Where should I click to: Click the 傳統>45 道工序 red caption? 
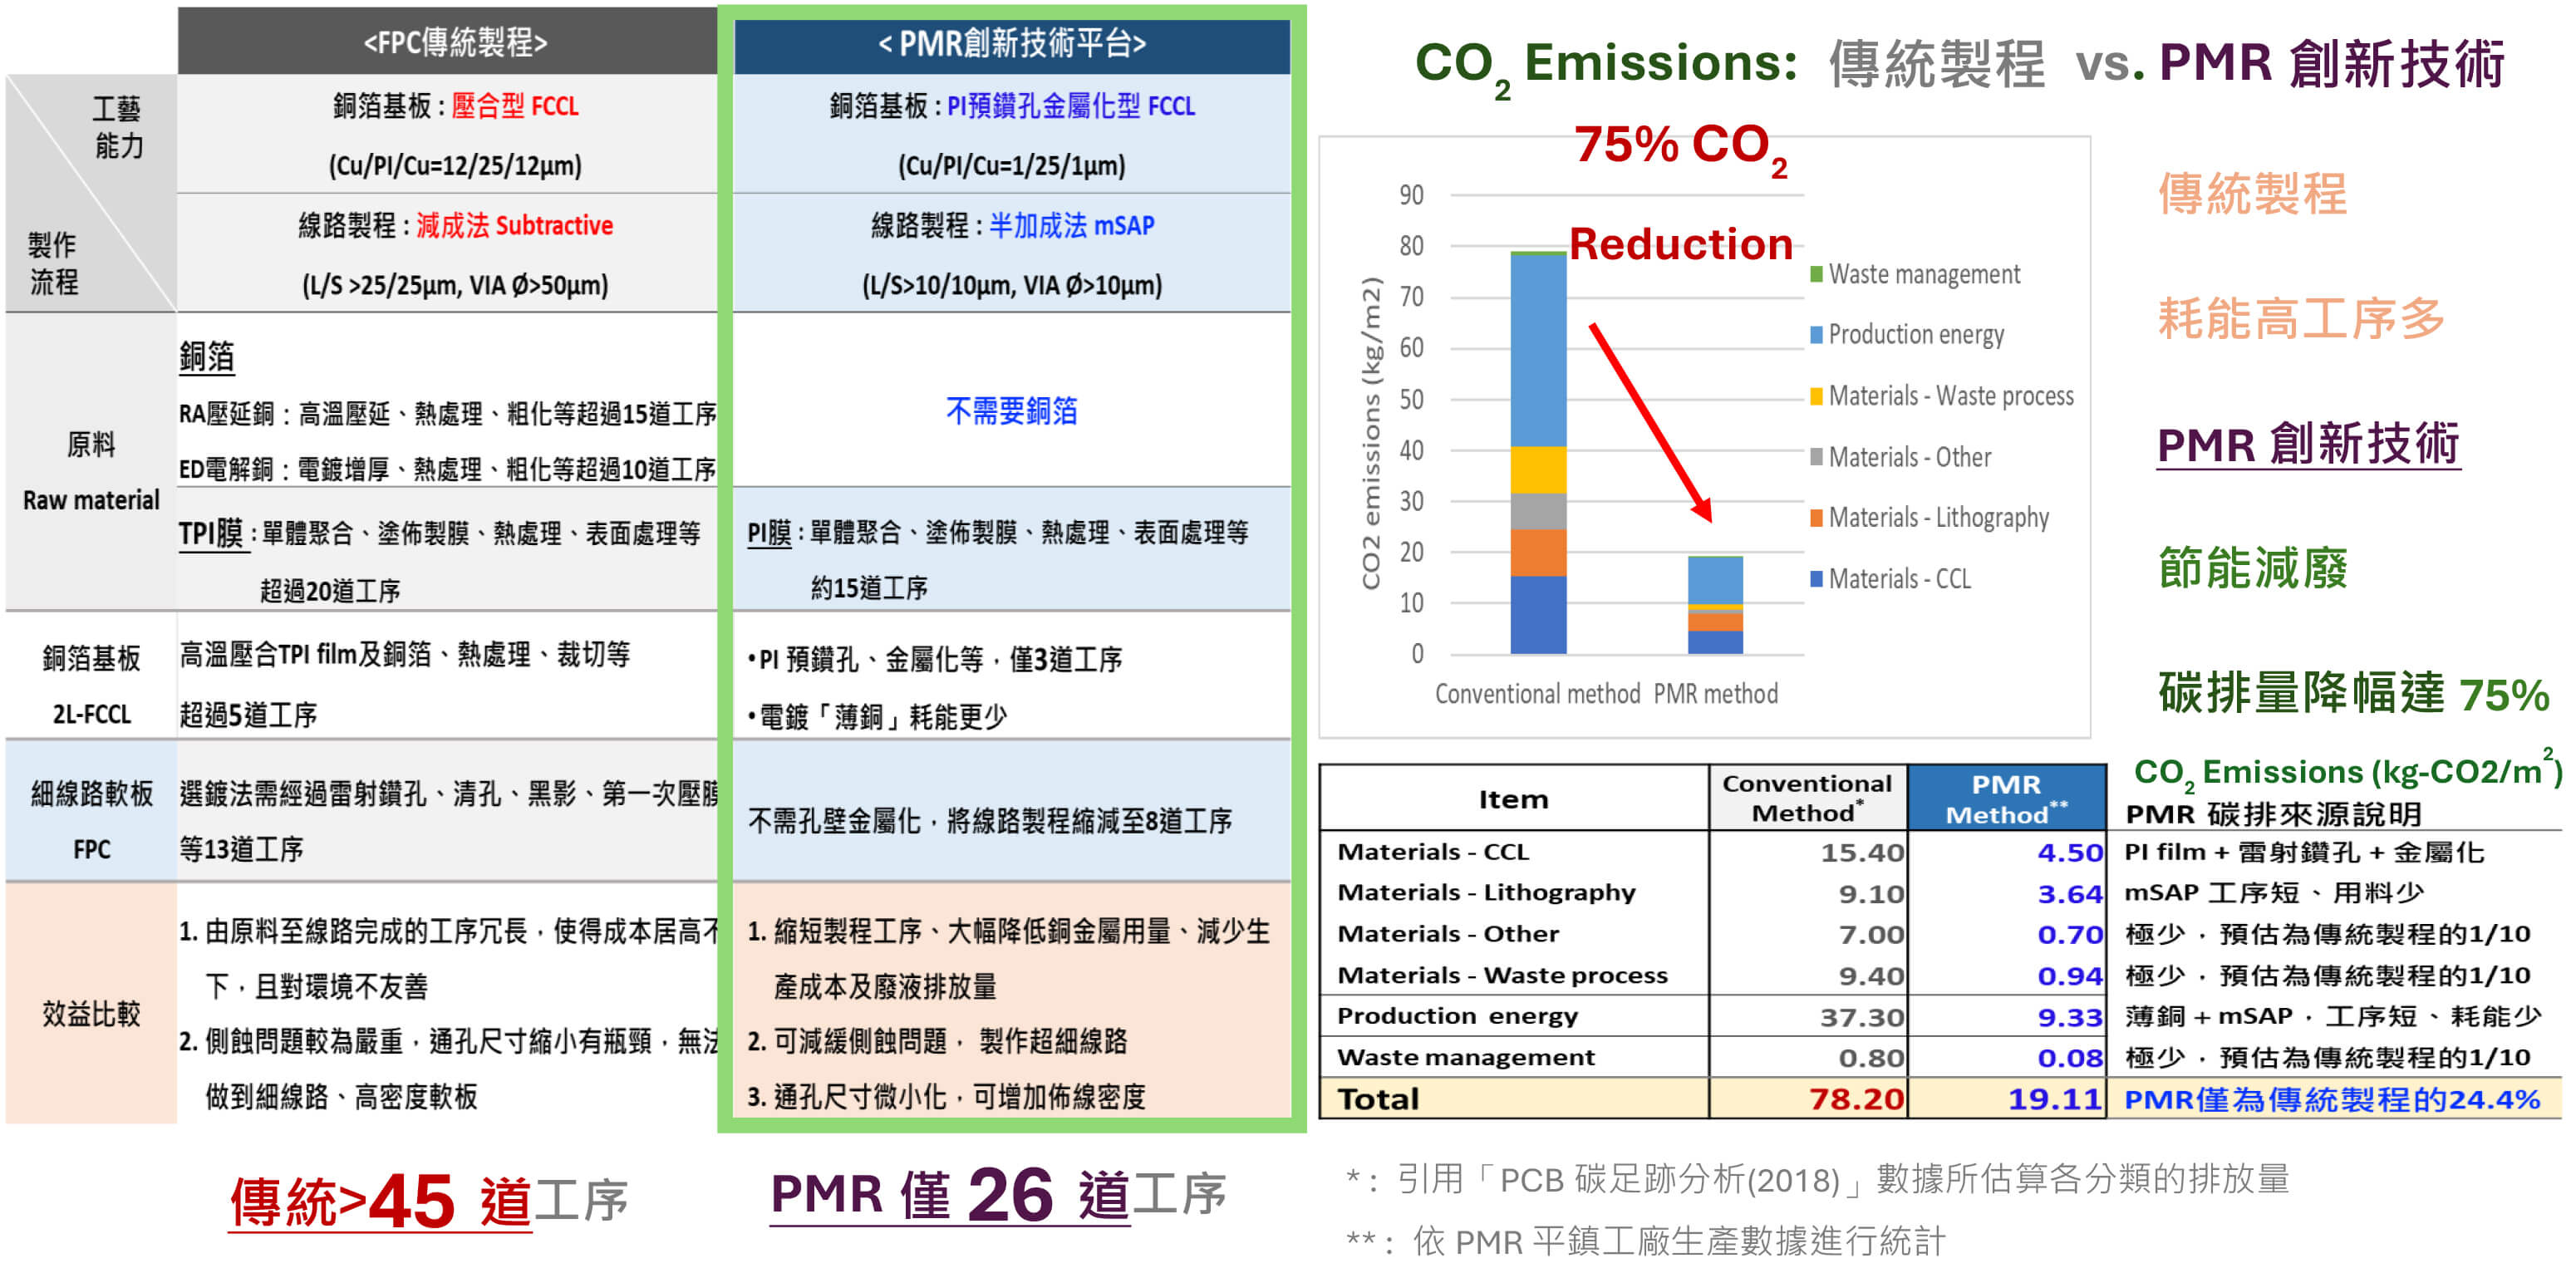tap(428, 1201)
